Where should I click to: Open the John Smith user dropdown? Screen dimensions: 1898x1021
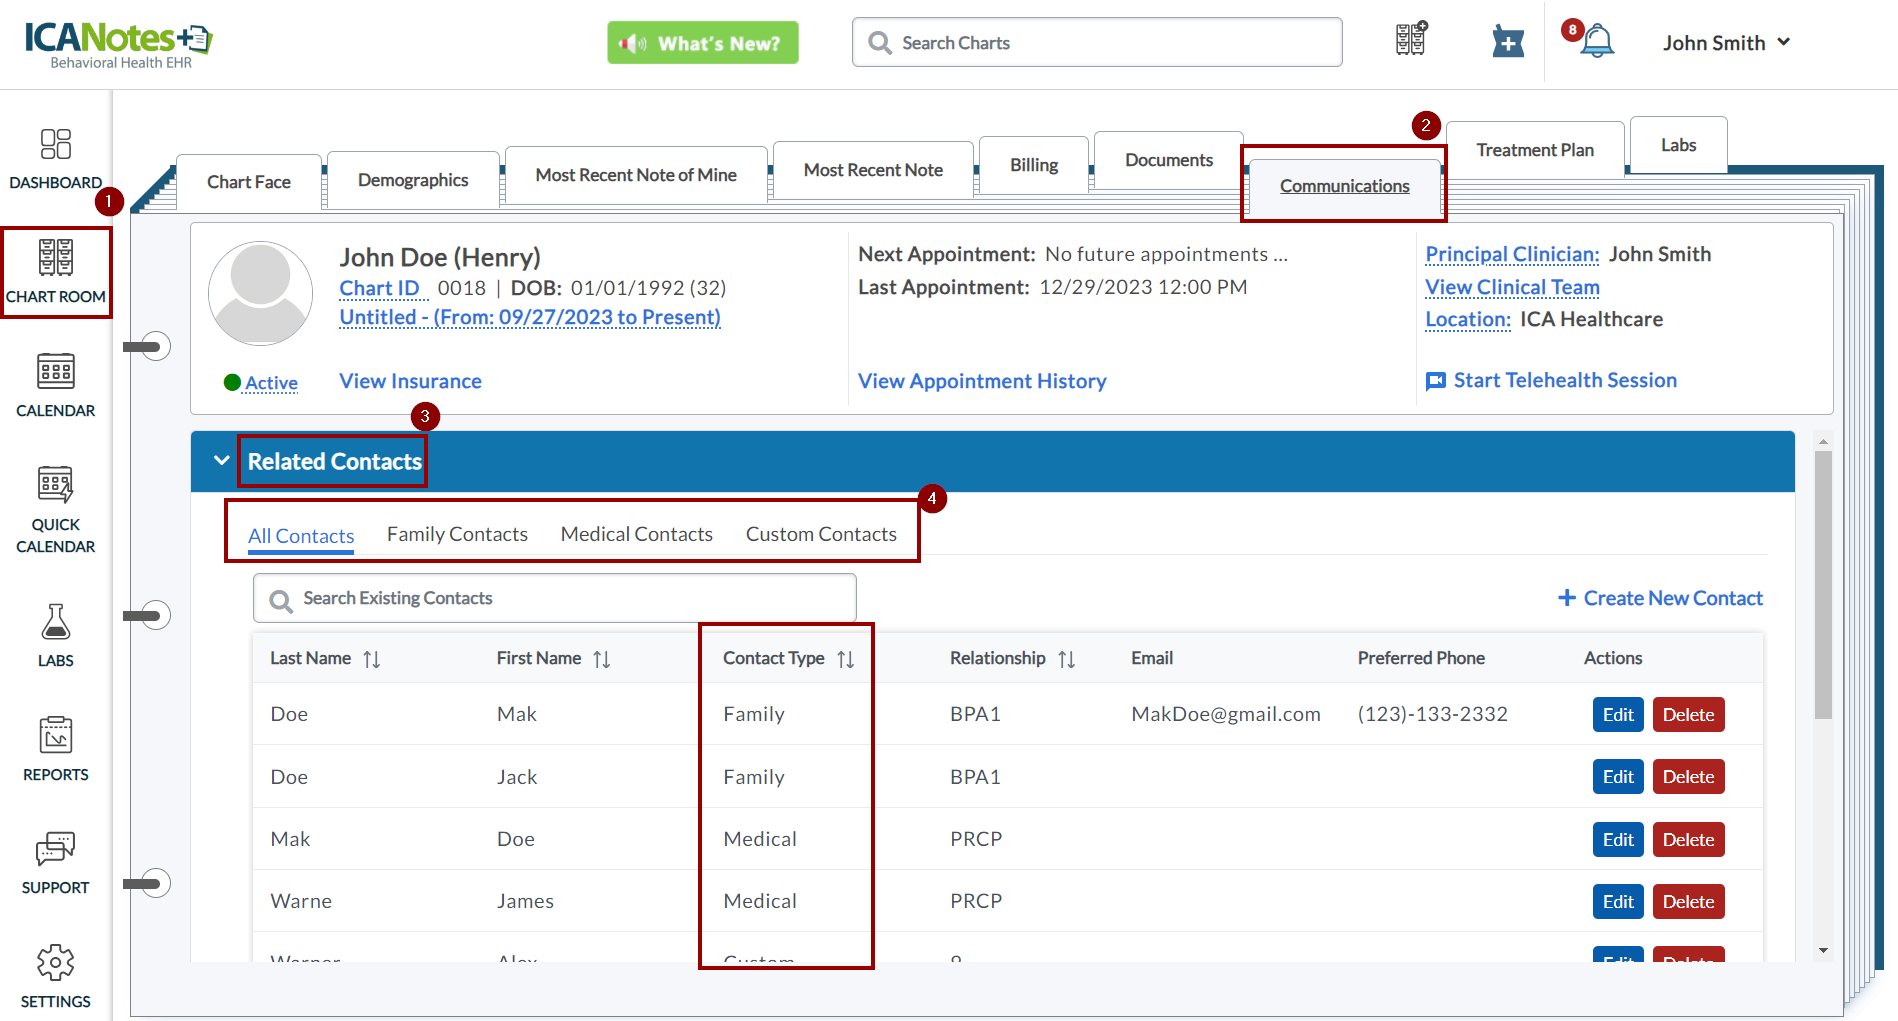[1726, 43]
